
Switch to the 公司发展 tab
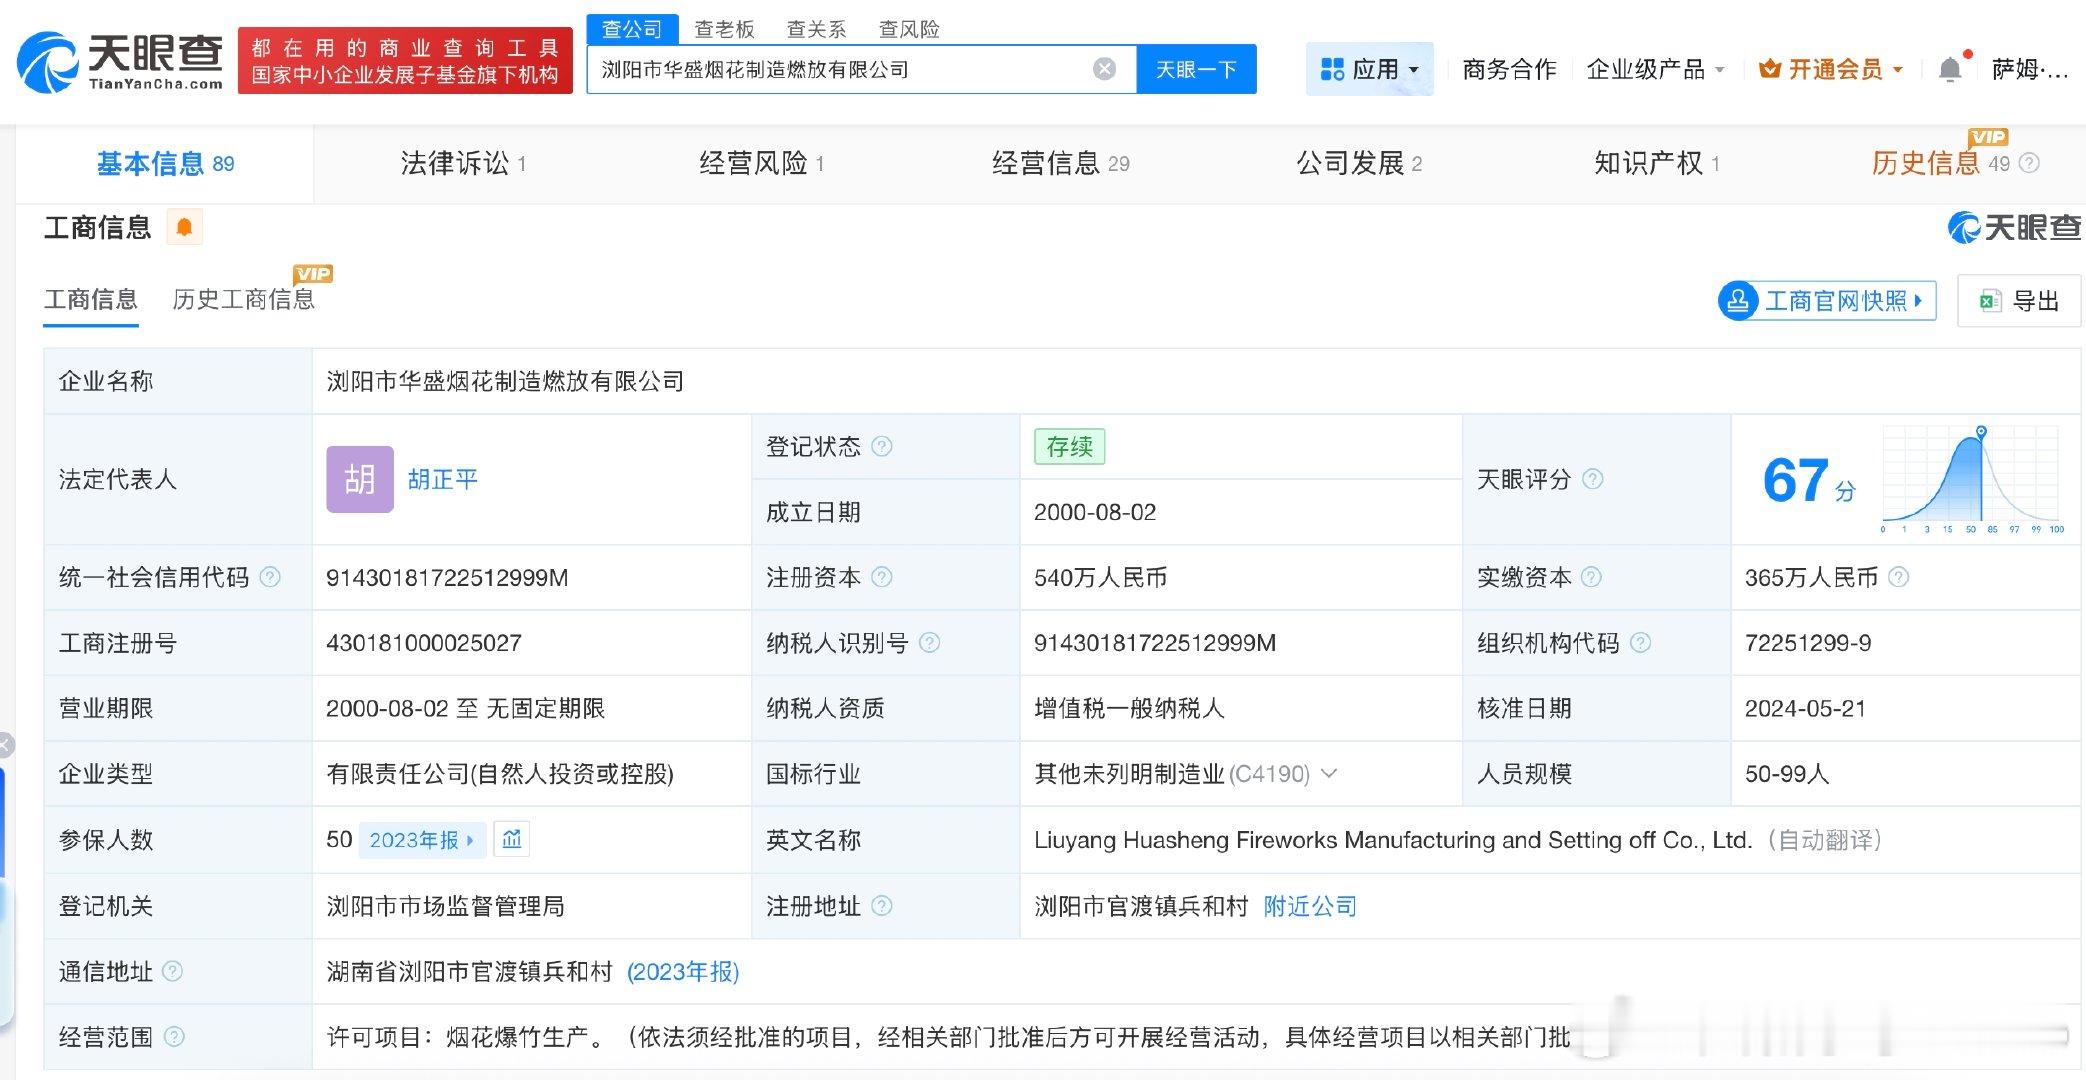pyautogui.click(x=1359, y=163)
